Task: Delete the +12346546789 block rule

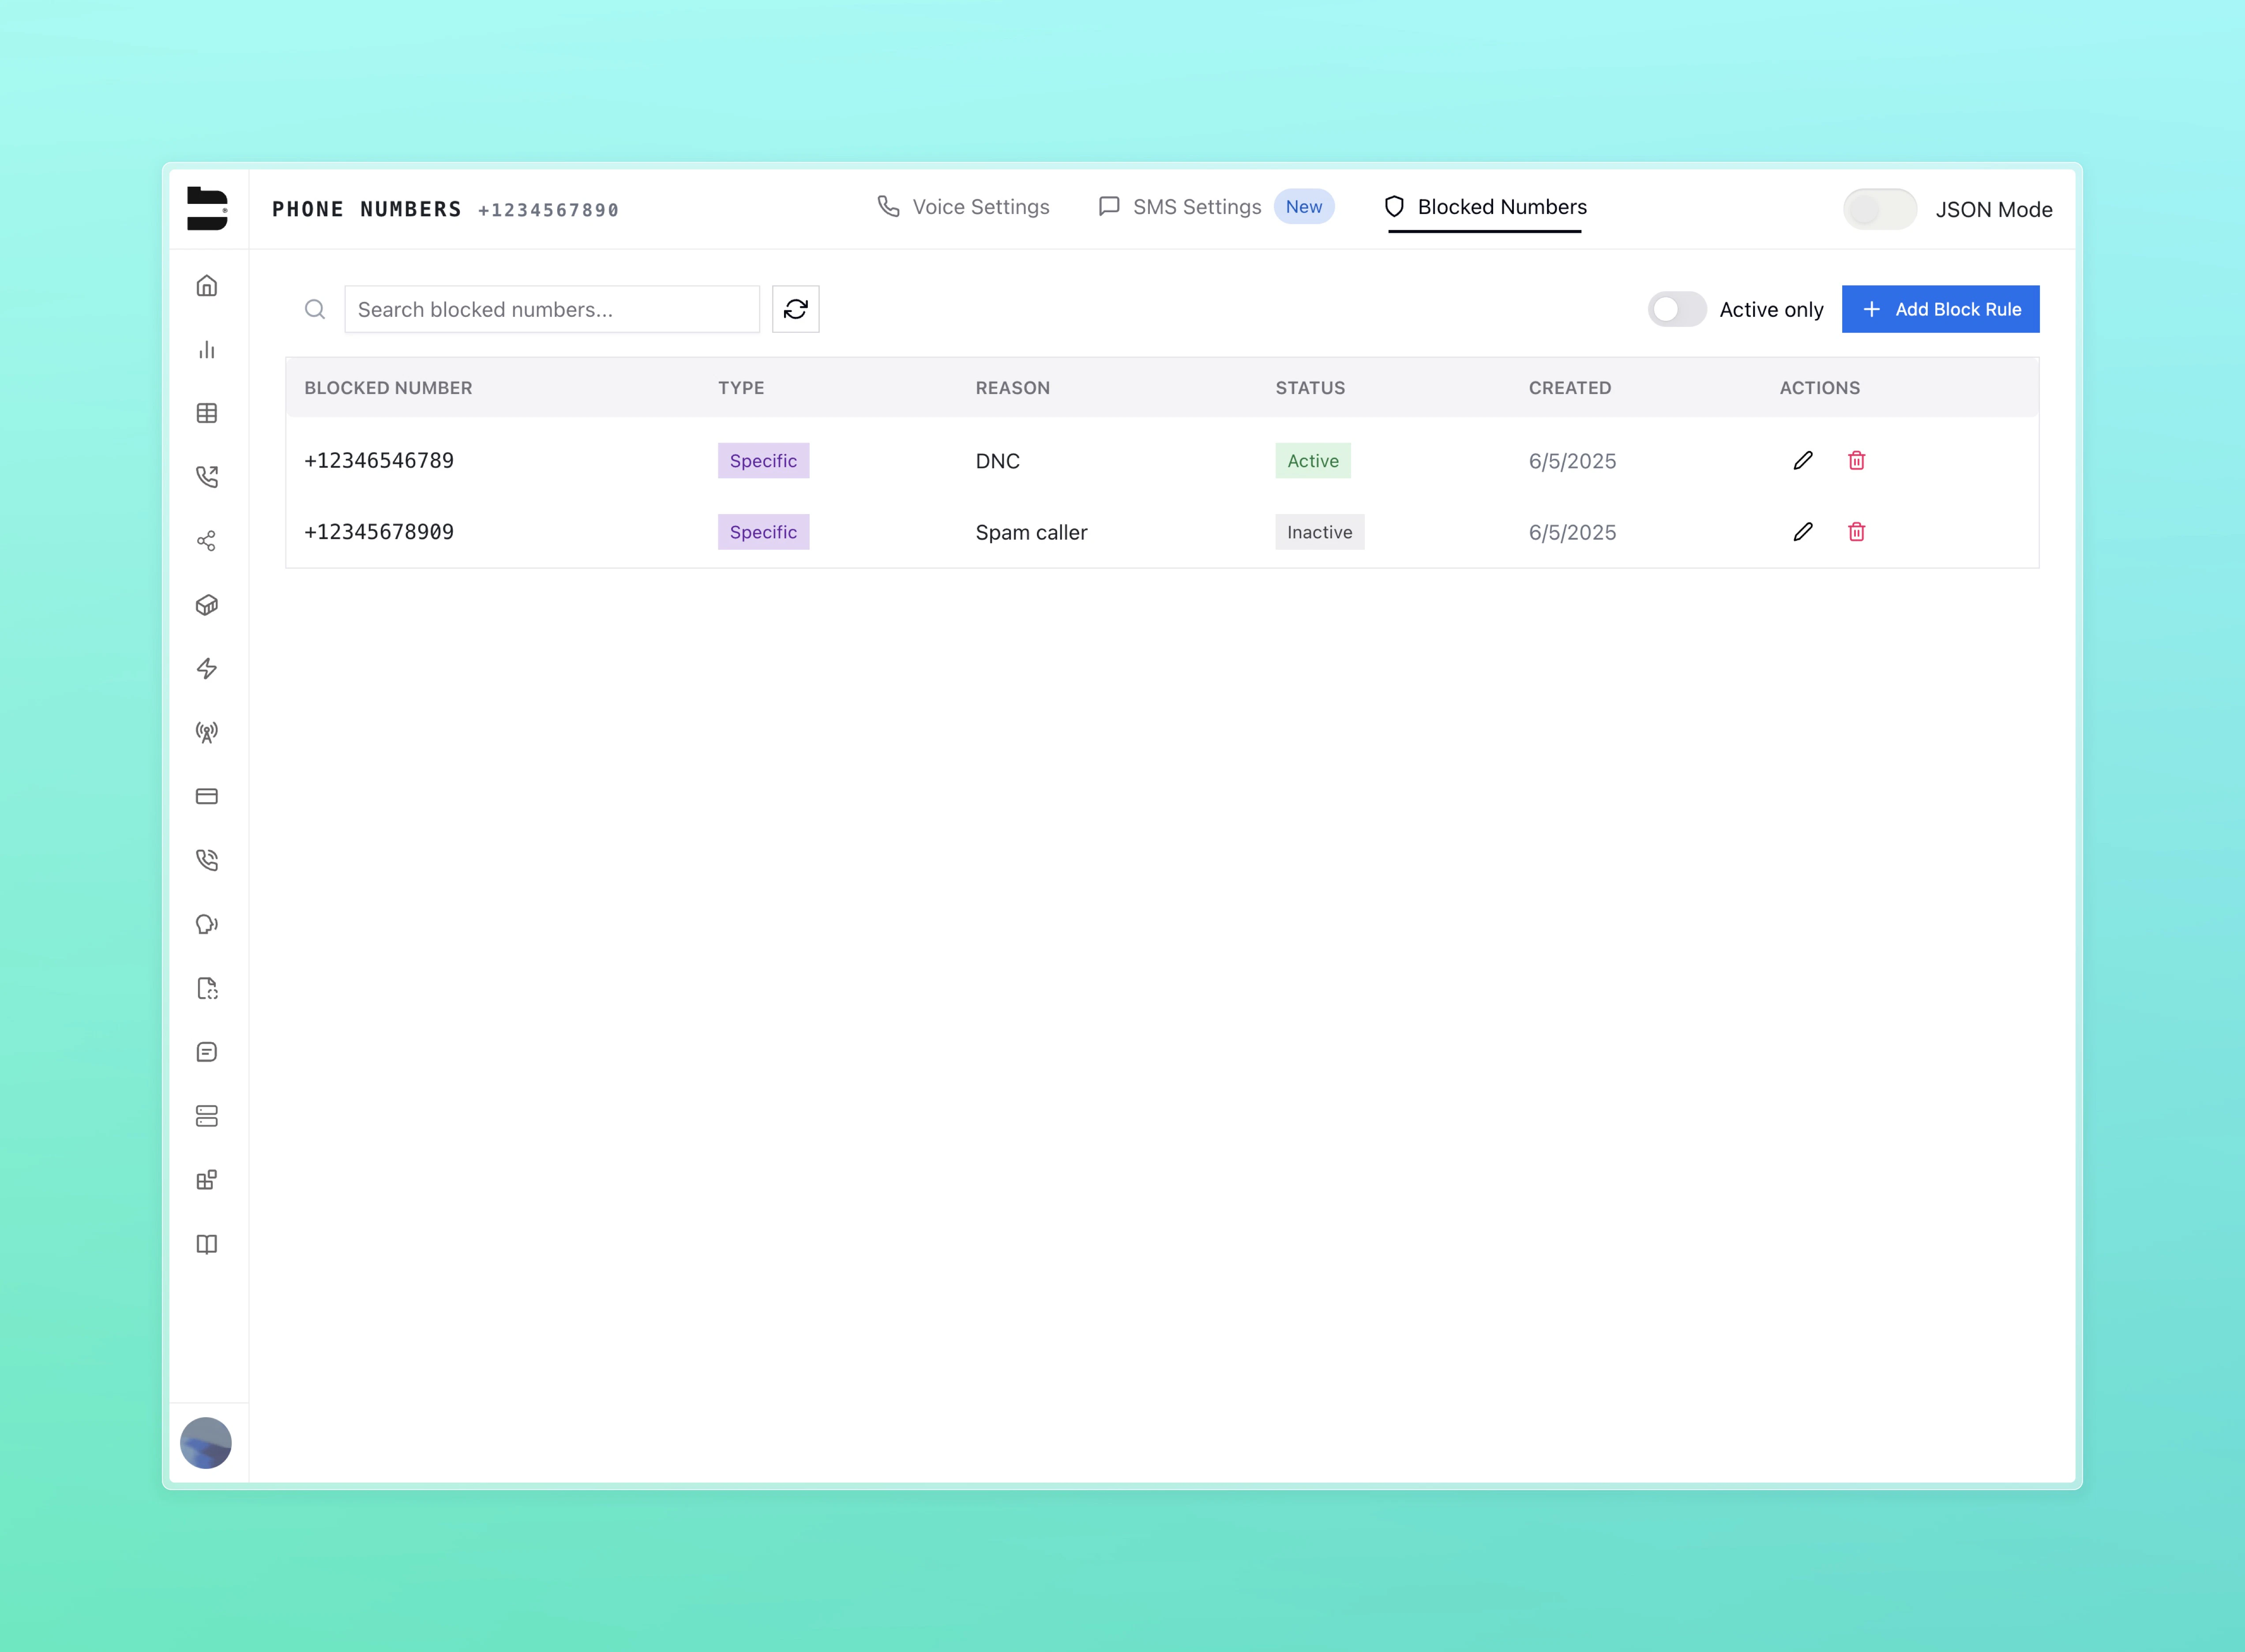Action: [1857, 460]
